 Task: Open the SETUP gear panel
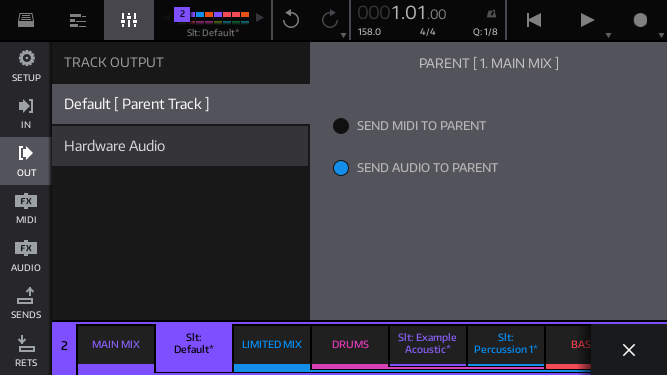point(26,66)
